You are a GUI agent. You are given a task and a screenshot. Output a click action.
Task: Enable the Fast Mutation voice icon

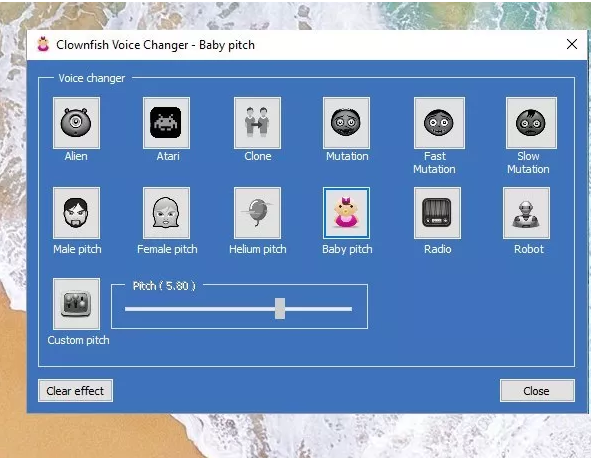(x=439, y=123)
